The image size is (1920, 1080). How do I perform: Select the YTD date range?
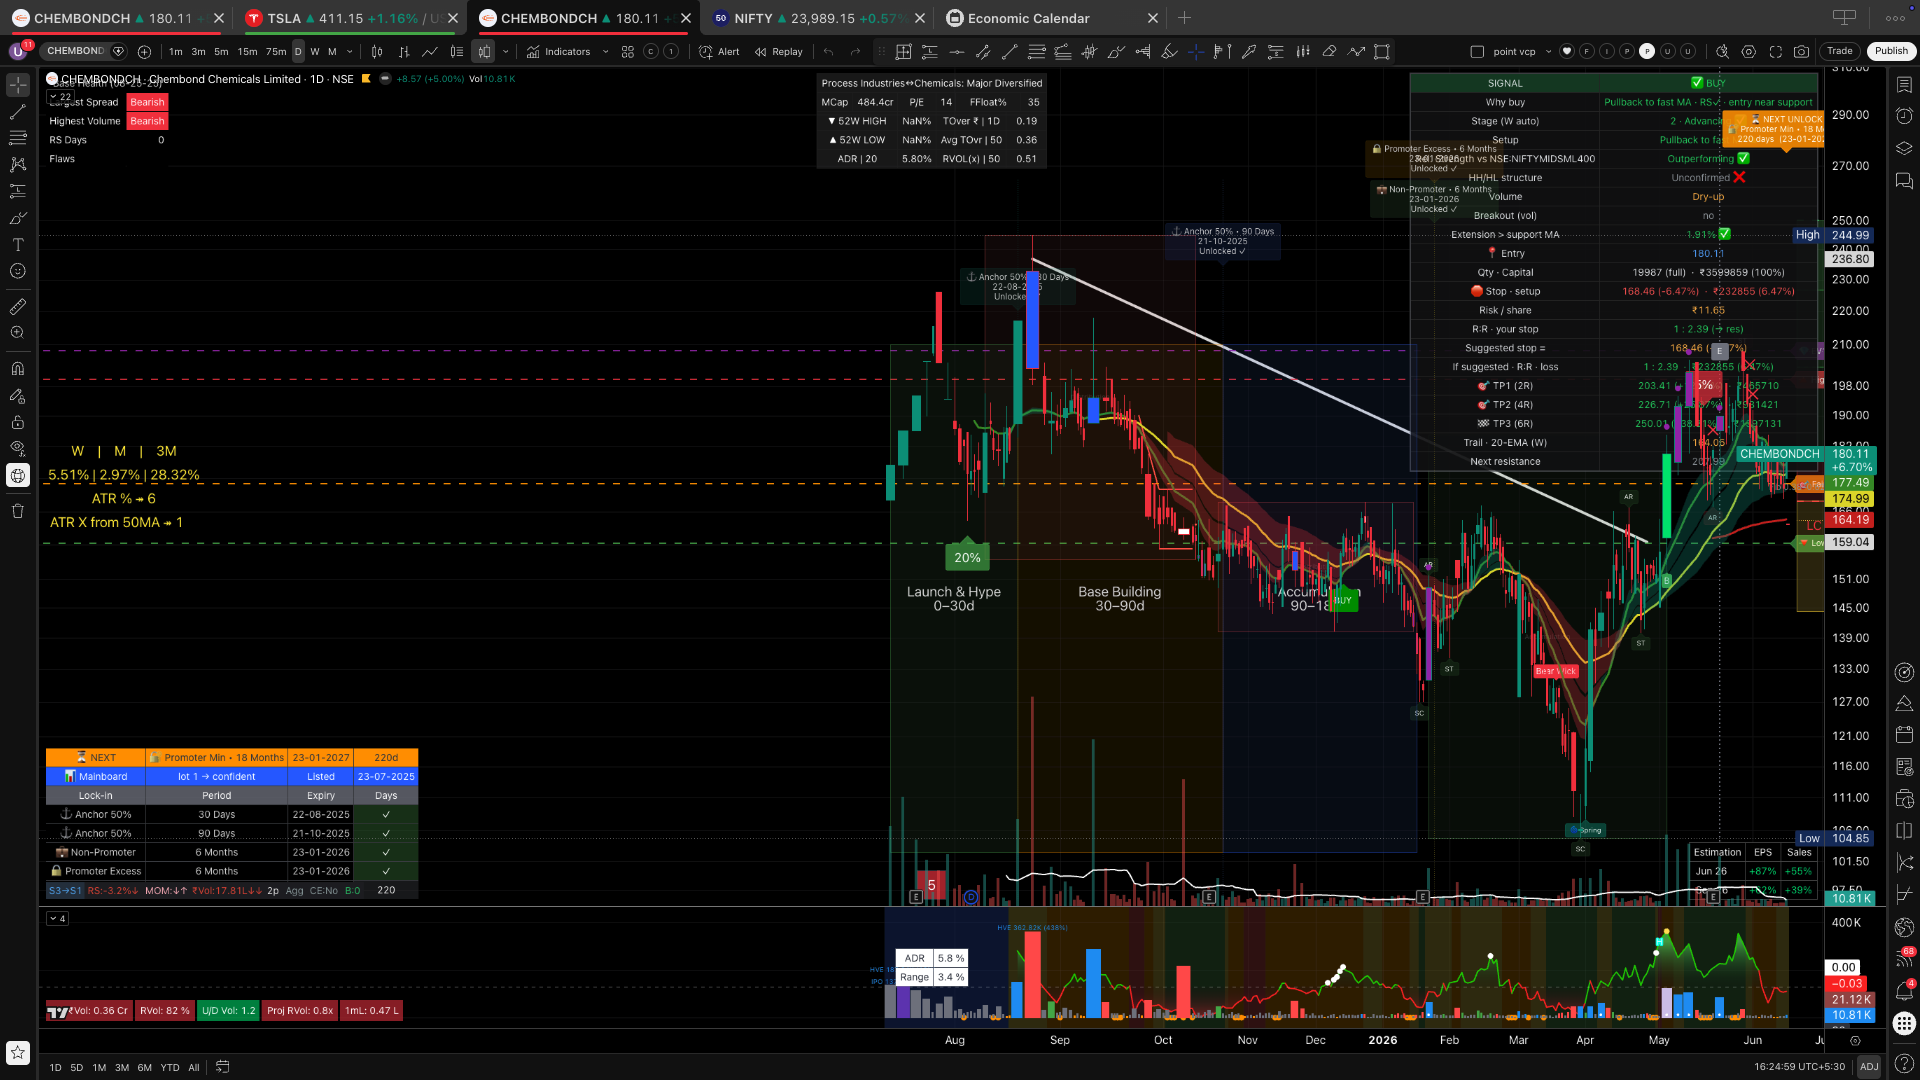(170, 1067)
